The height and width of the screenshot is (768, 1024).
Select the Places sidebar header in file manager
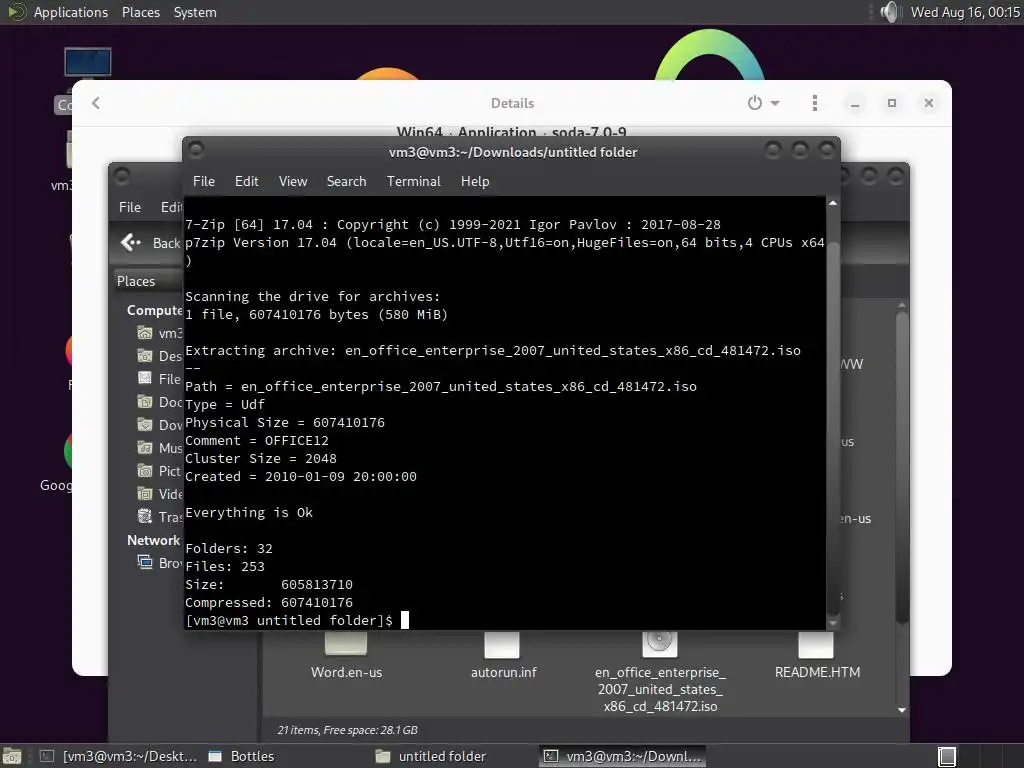tap(136, 281)
